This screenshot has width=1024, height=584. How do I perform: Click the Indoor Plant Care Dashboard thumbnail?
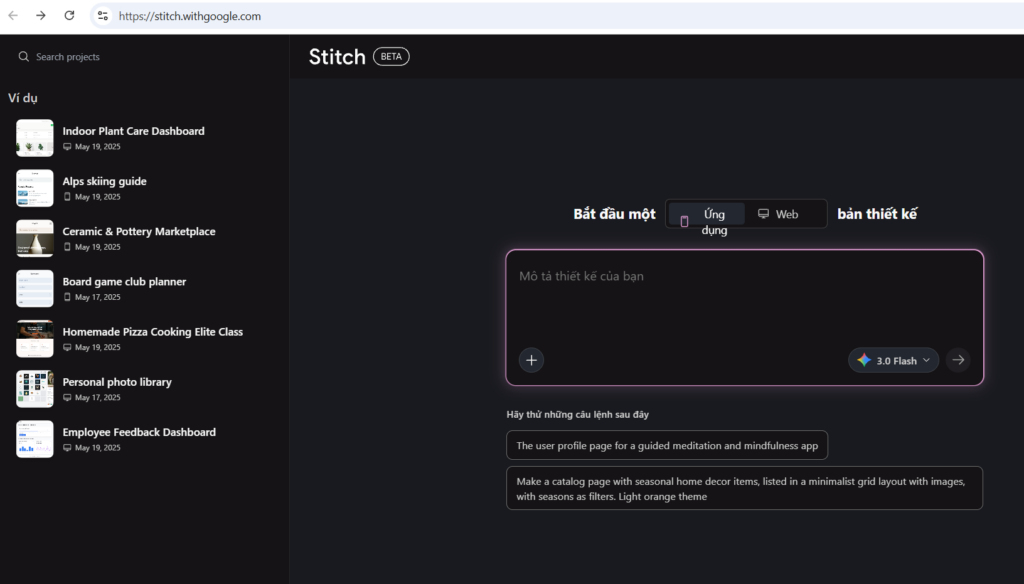(x=35, y=138)
